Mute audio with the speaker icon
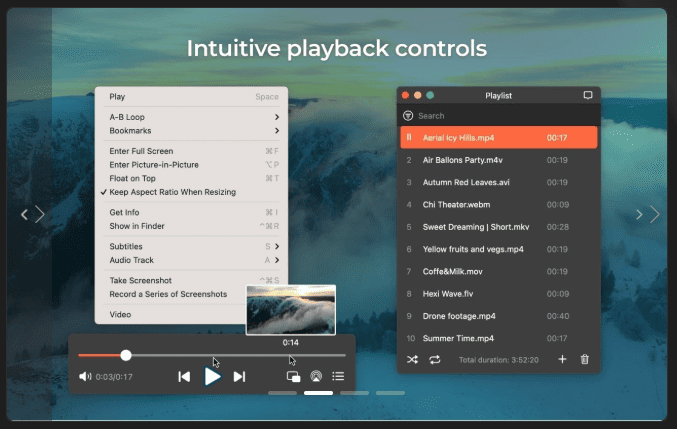This screenshot has width=677, height=429. tap(85, 377)
